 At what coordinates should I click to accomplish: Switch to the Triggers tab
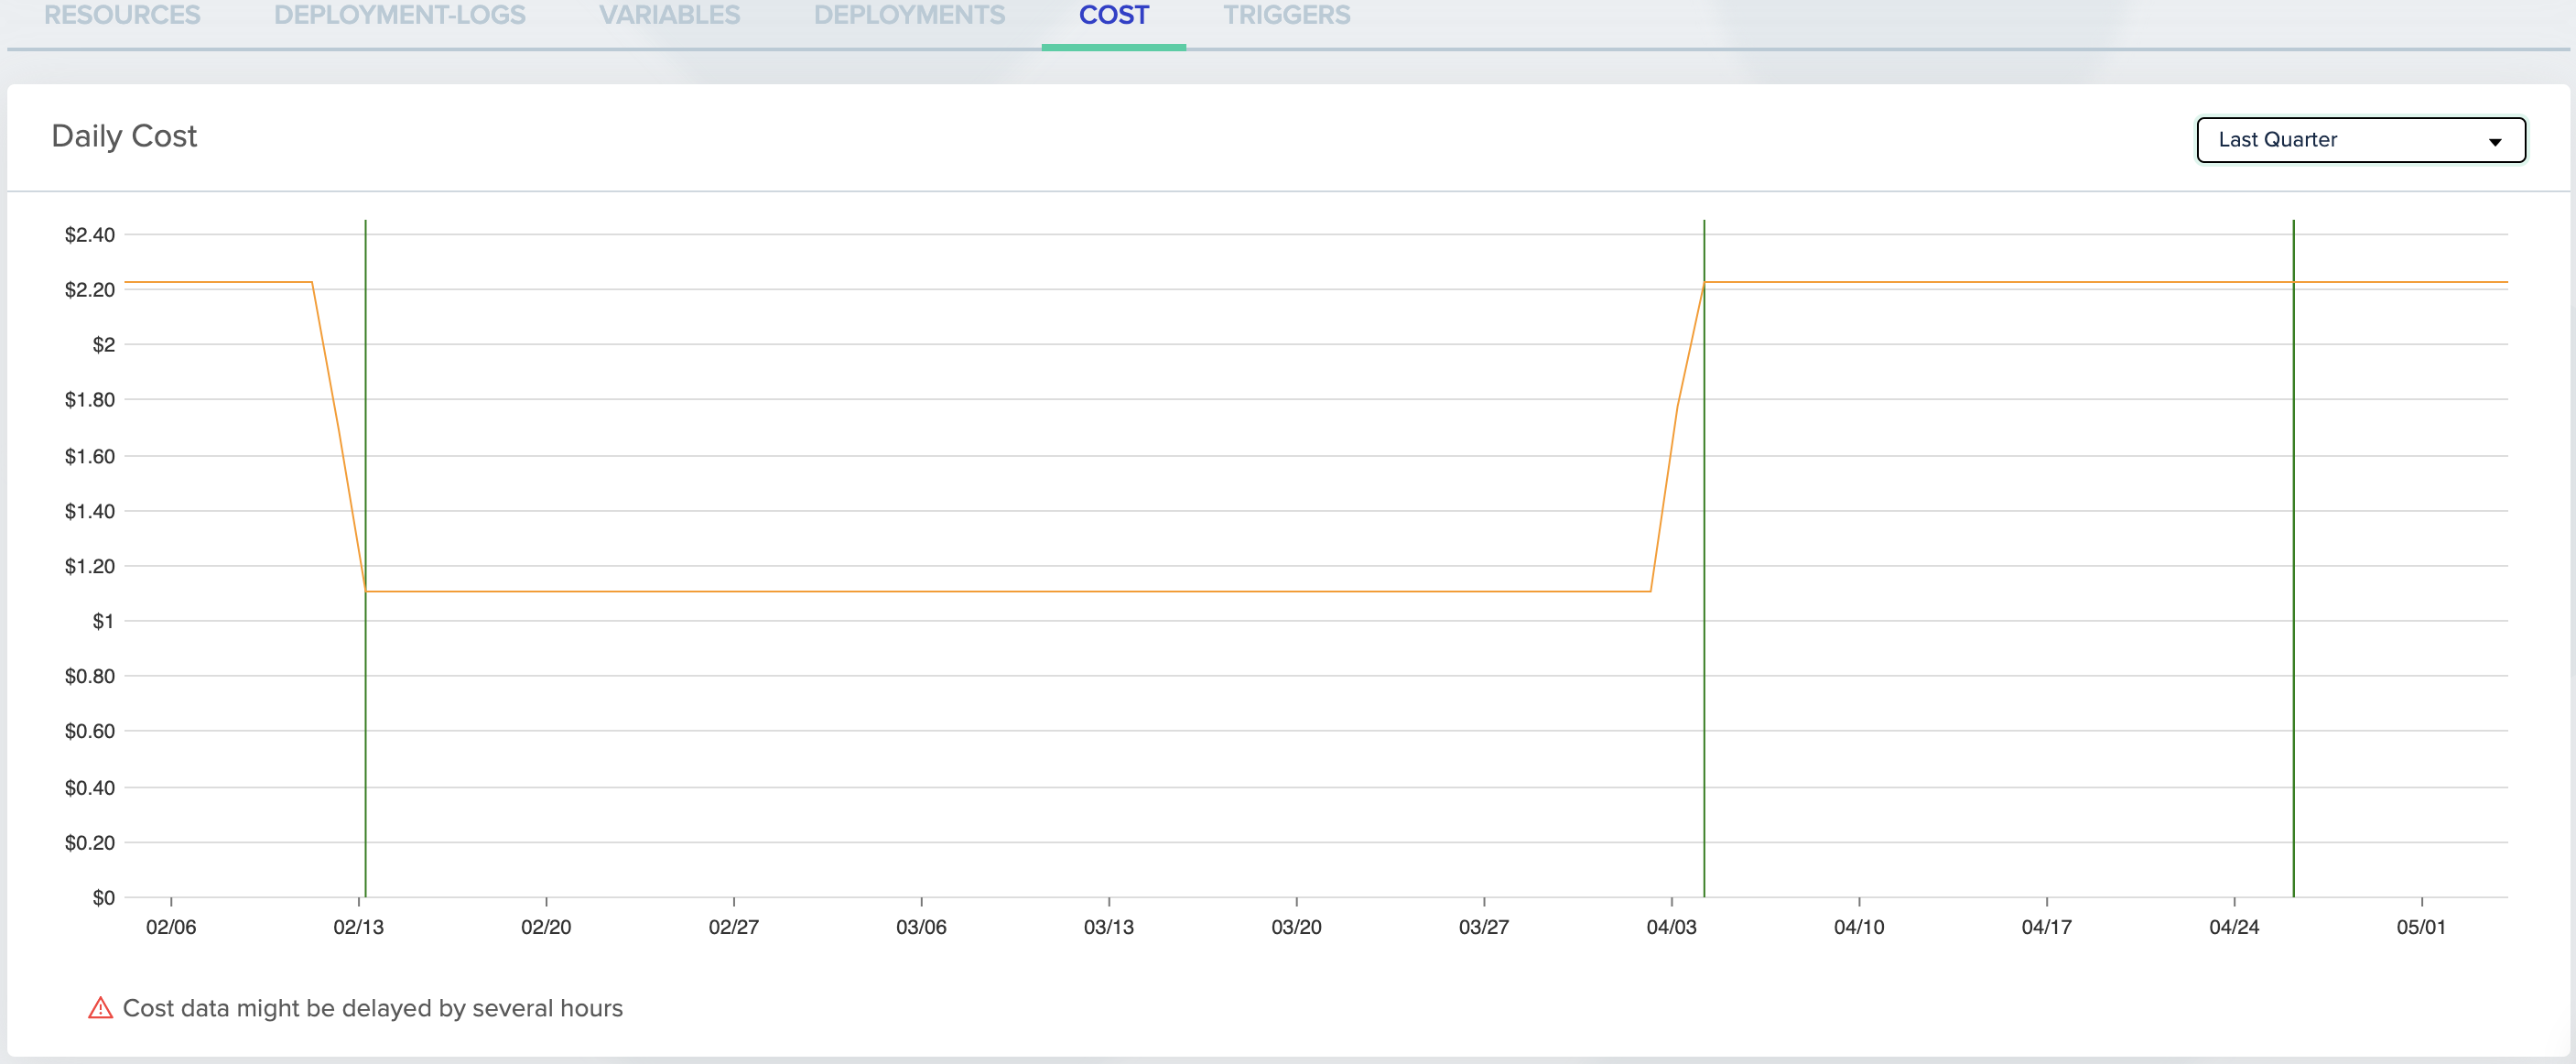click(x=1286, y=15)
